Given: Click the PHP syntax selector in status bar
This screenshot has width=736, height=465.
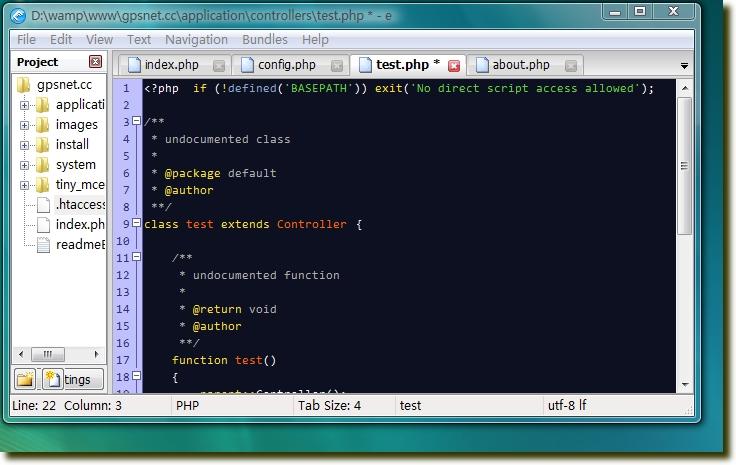Looking at the screenshot, I should click(x=188, y=406).
